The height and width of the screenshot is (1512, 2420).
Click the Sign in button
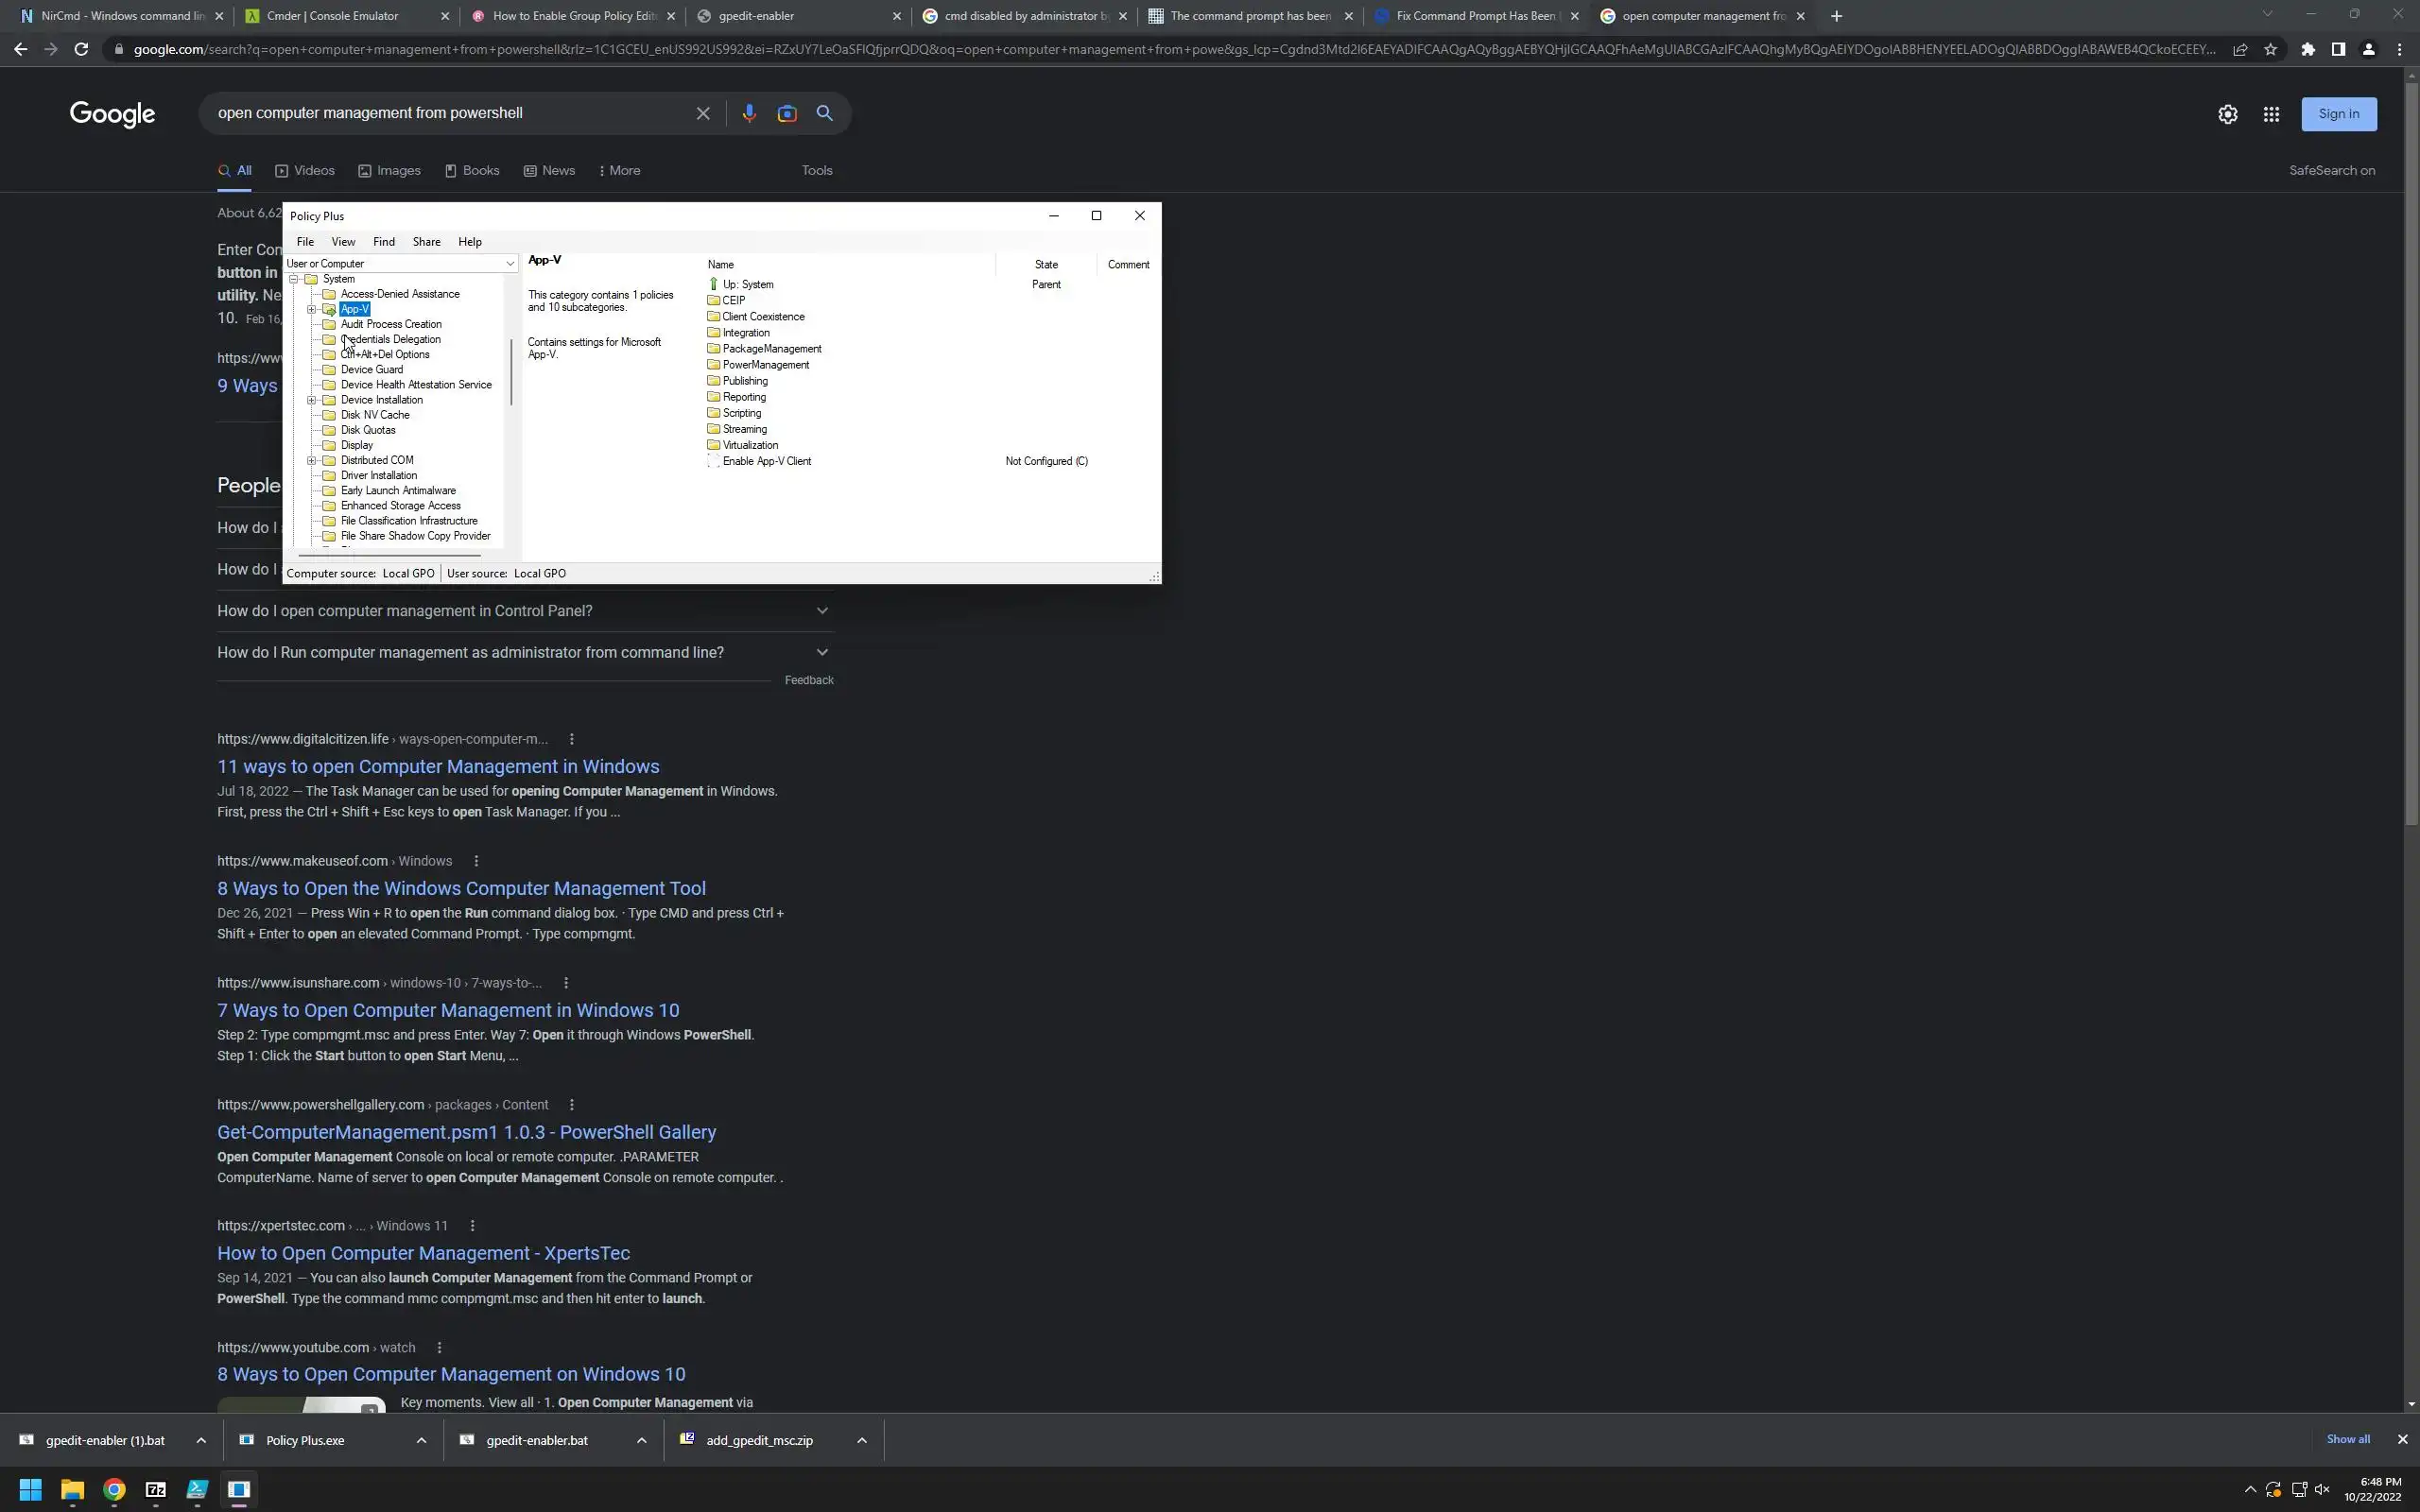[x=2338, y=114]
